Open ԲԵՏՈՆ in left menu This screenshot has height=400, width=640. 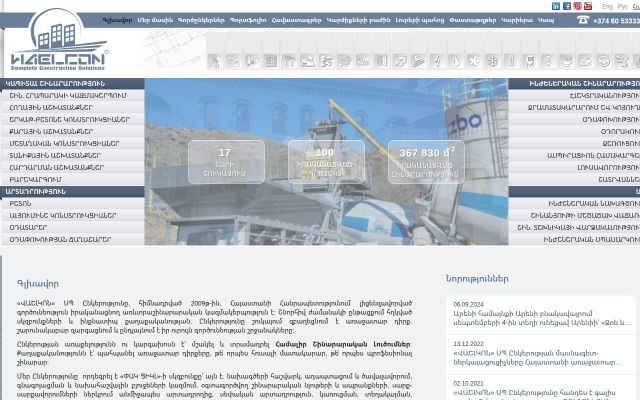coord(72,203)
